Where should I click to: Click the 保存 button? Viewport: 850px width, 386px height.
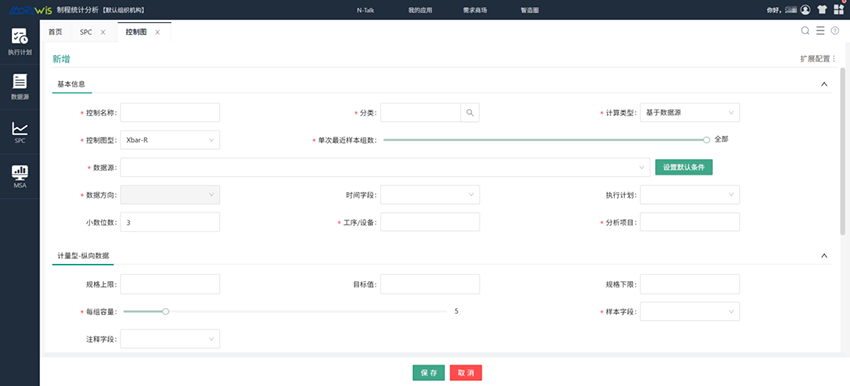429,373
